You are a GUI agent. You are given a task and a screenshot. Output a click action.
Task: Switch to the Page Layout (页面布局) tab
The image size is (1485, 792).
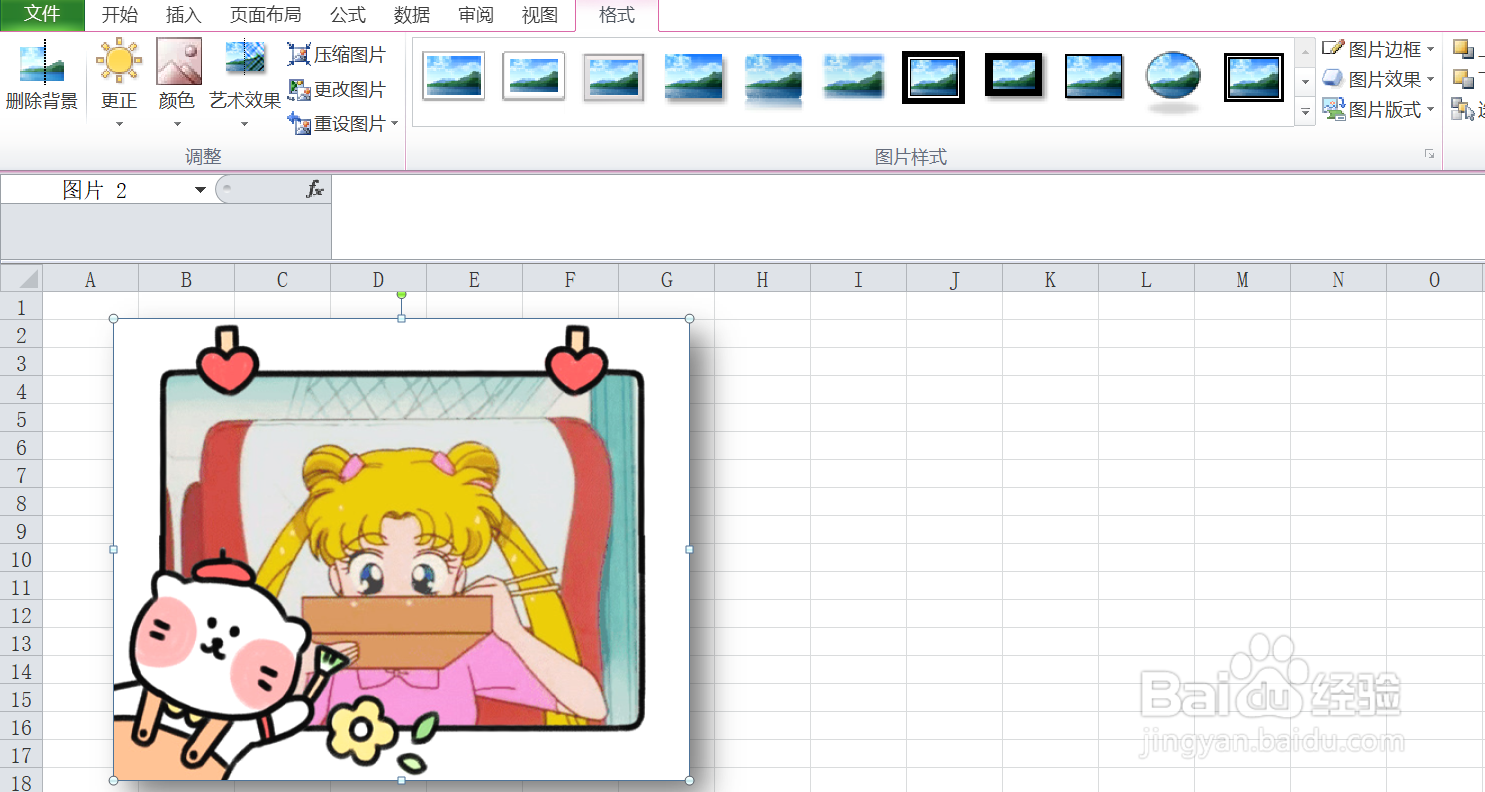click(265, 15)
